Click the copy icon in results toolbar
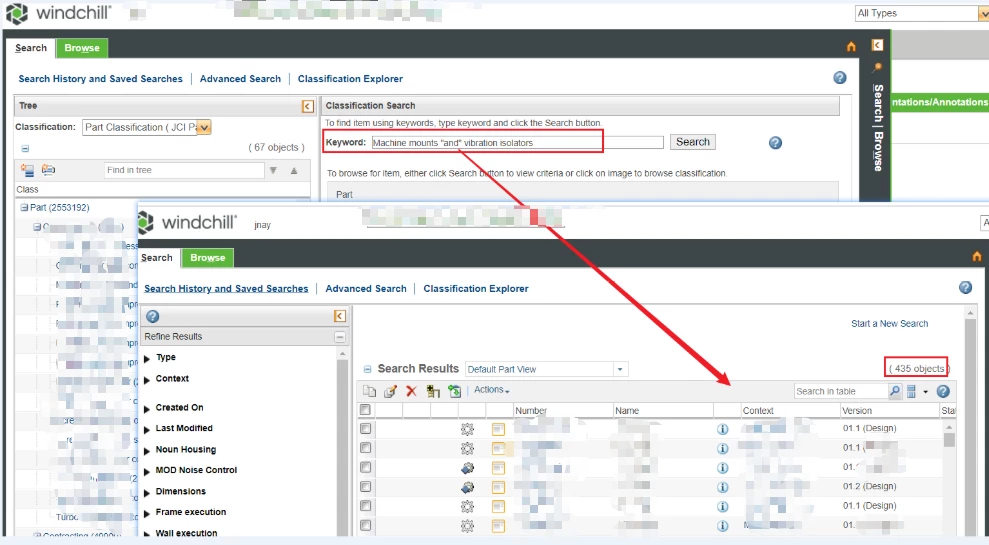Screen dimensions: 989x545 click(370, 391)
